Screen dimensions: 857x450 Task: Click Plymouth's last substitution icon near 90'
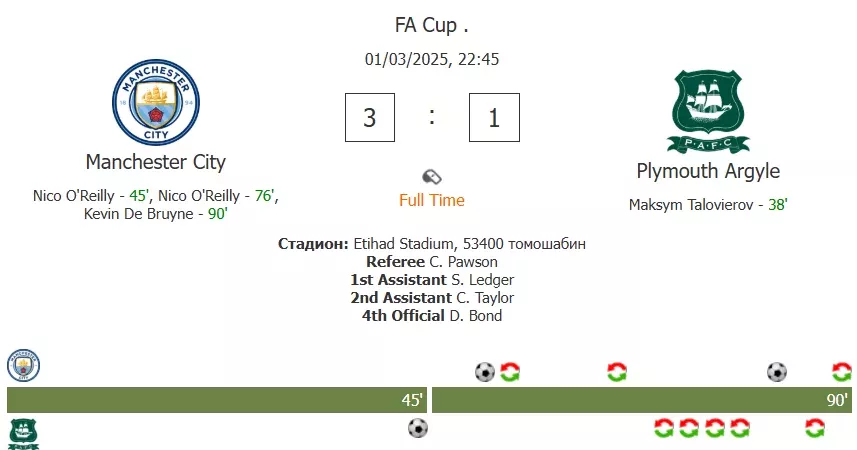pos(815,428)
